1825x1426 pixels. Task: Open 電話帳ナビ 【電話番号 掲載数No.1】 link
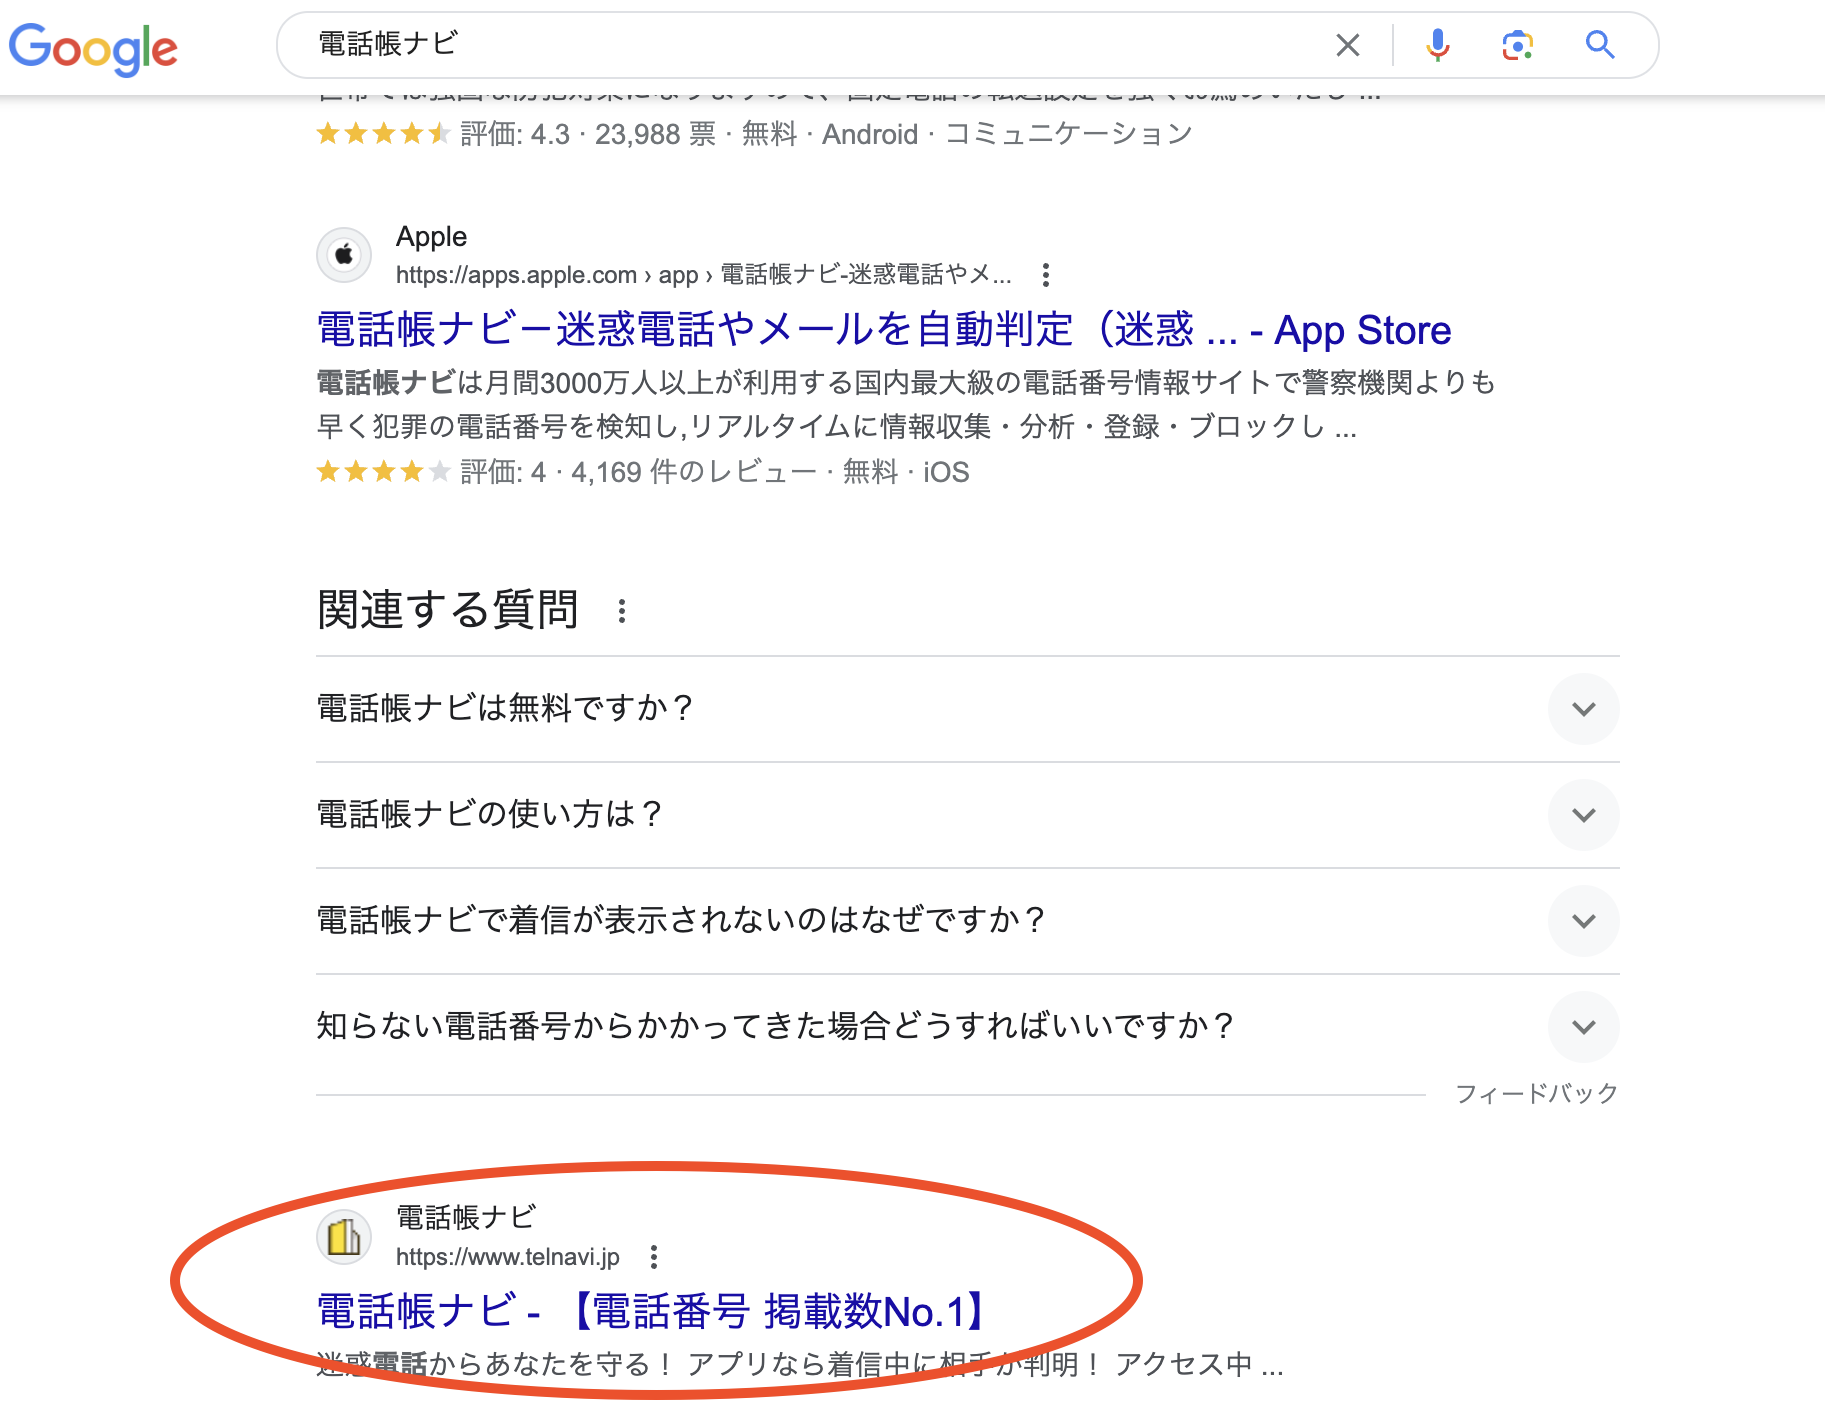(656, 1311)
